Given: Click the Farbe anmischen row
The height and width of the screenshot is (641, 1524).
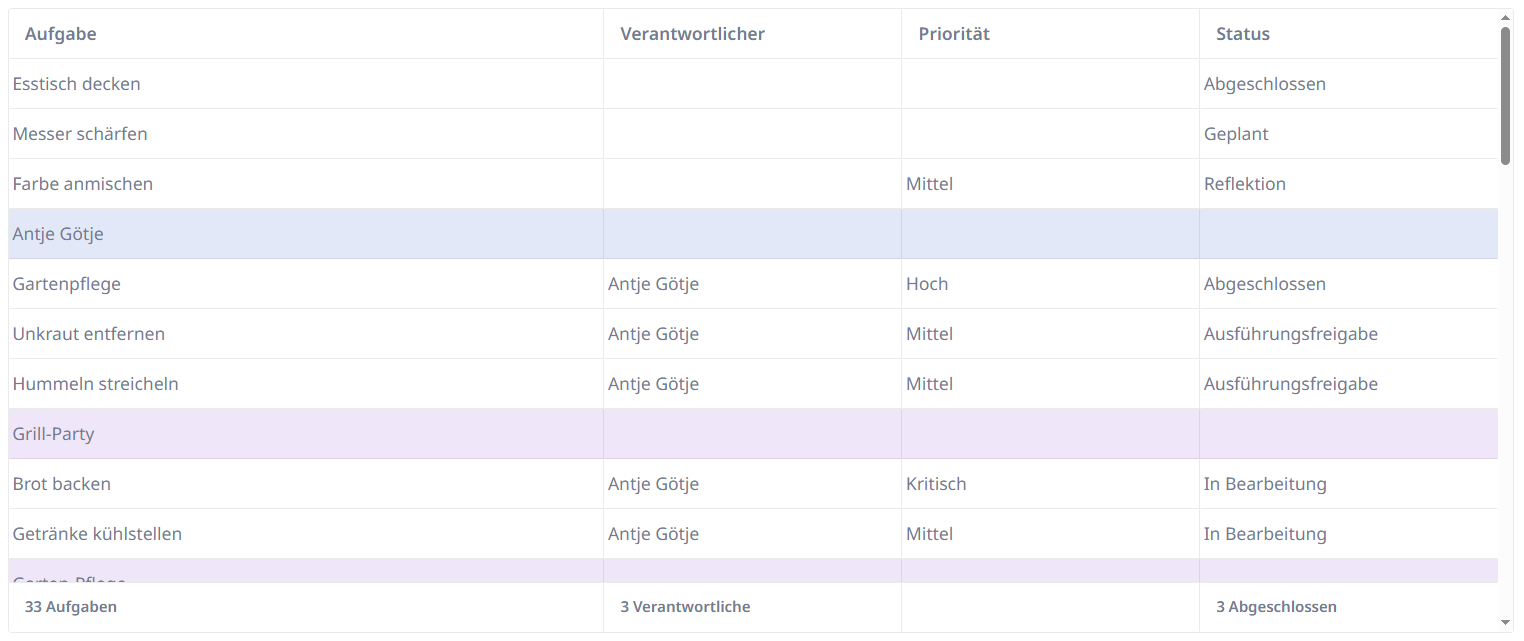Looking at the screenshot, I should 82,183.
